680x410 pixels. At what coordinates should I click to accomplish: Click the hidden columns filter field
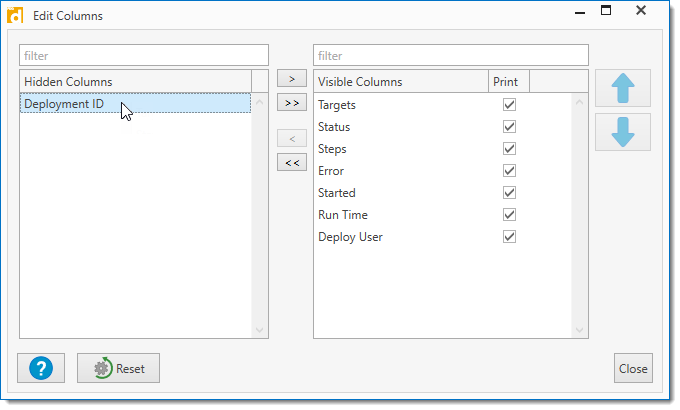pyautogui.click(x=144, y=56)
